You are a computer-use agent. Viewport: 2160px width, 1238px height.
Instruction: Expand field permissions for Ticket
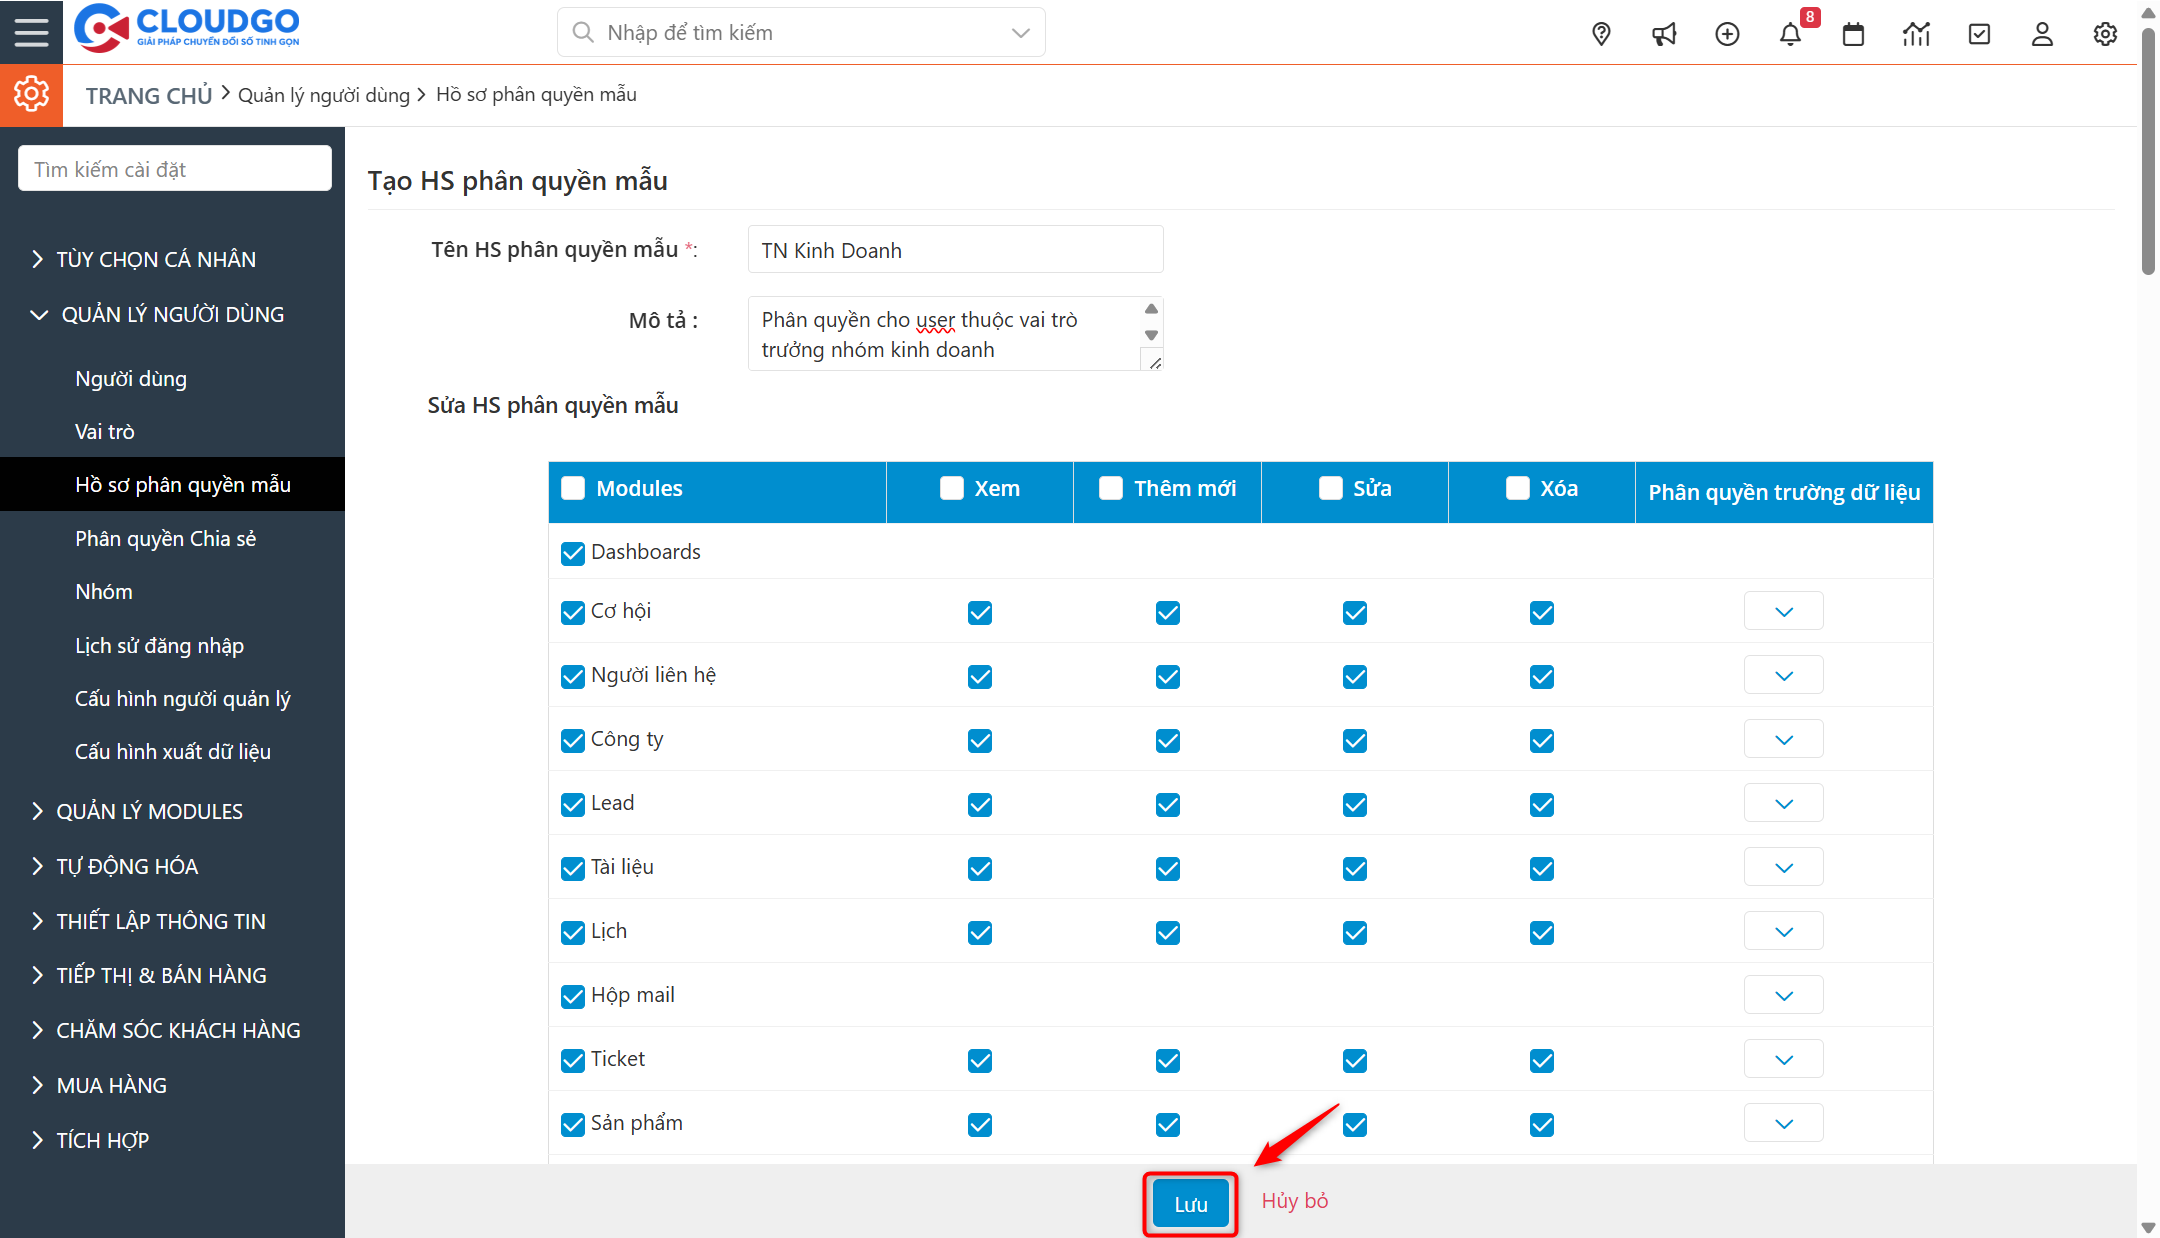tap(1783, 1058)
